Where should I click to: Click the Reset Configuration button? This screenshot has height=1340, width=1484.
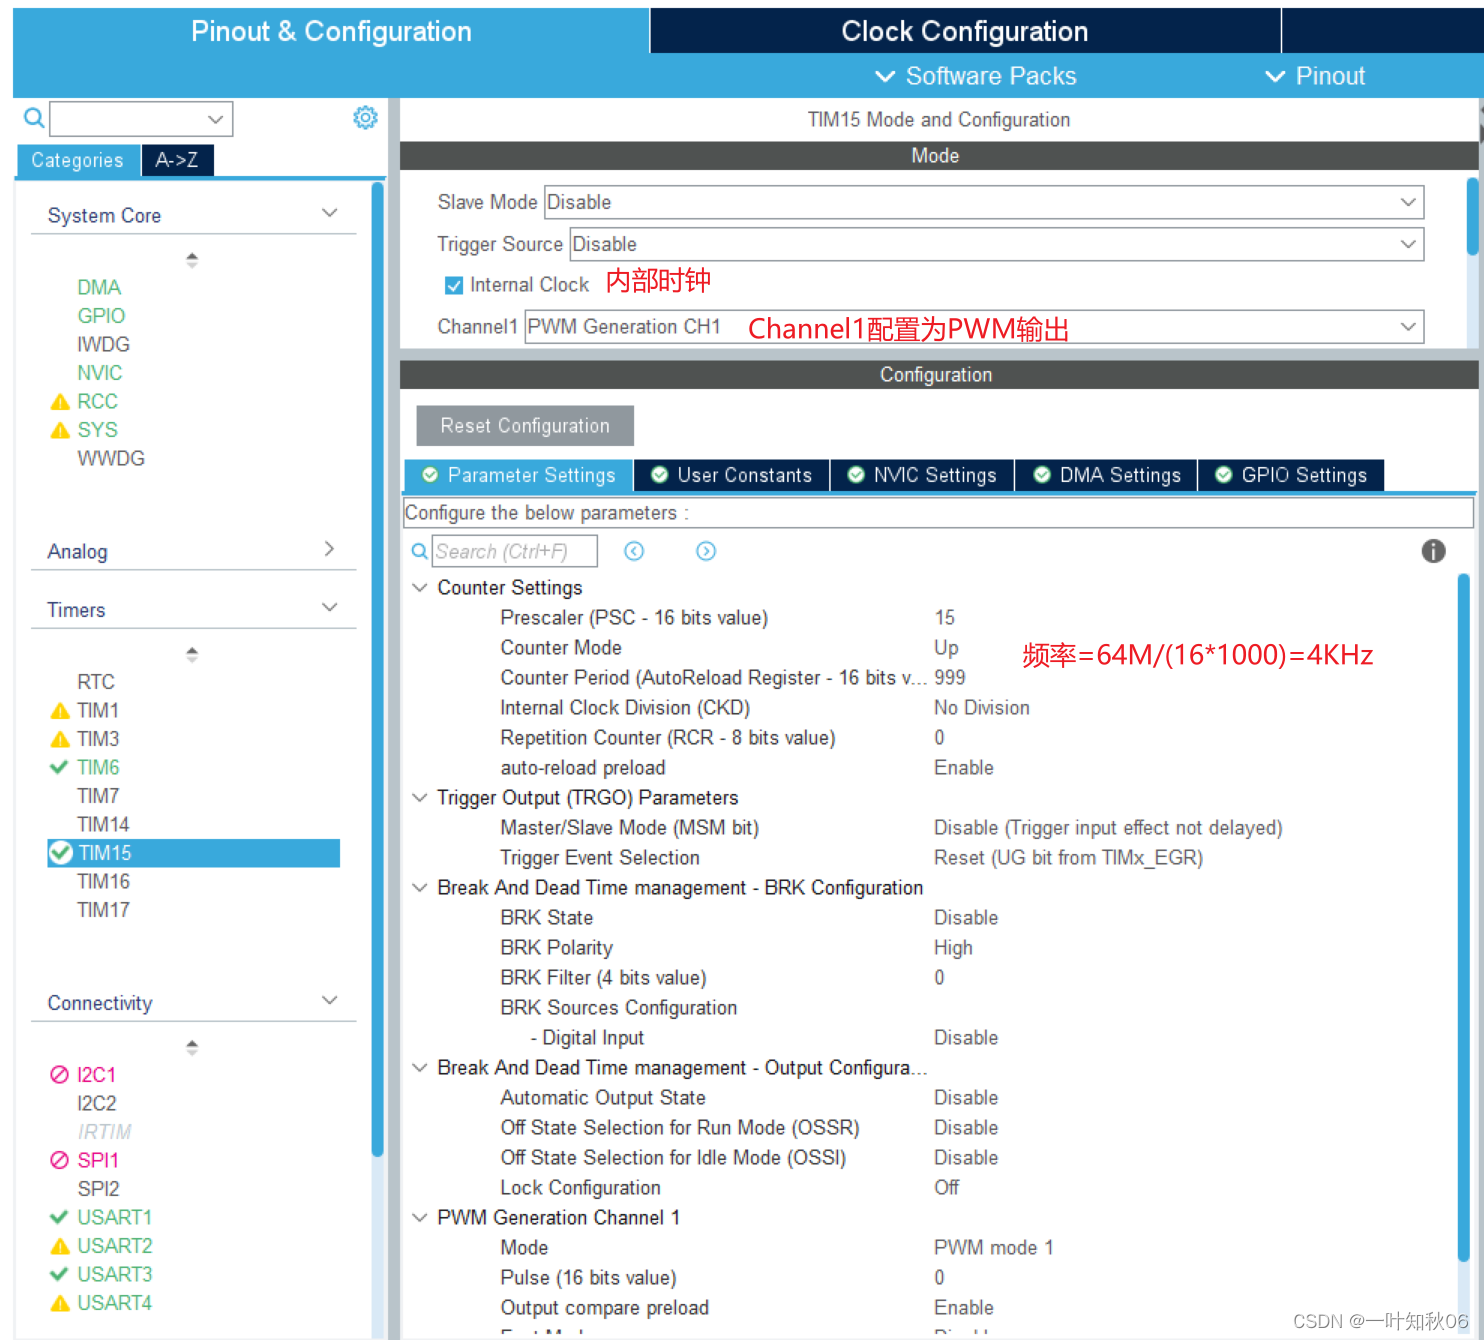(524, 425)
